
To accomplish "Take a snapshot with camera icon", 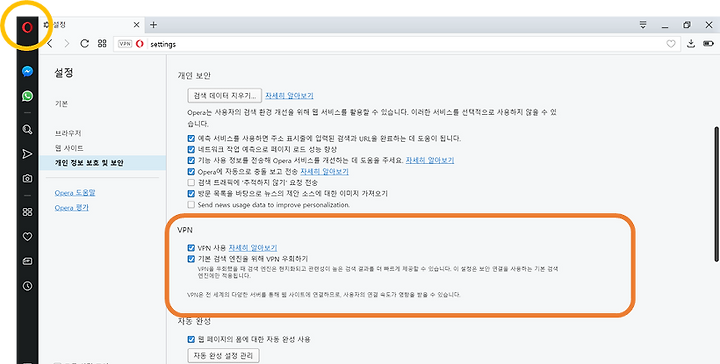I will pyautogui.click(x=28, y=178).
